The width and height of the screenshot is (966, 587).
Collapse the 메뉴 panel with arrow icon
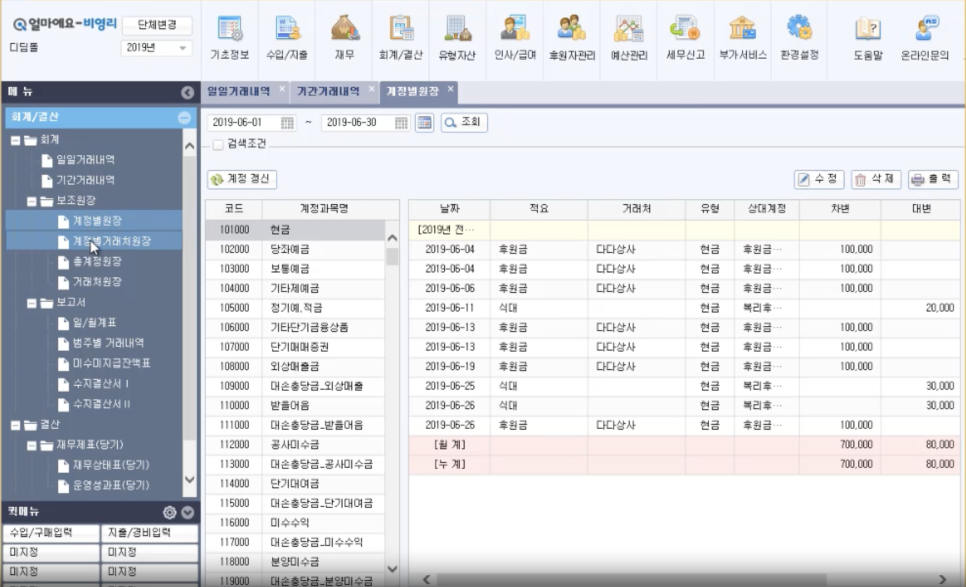[188, 92]
